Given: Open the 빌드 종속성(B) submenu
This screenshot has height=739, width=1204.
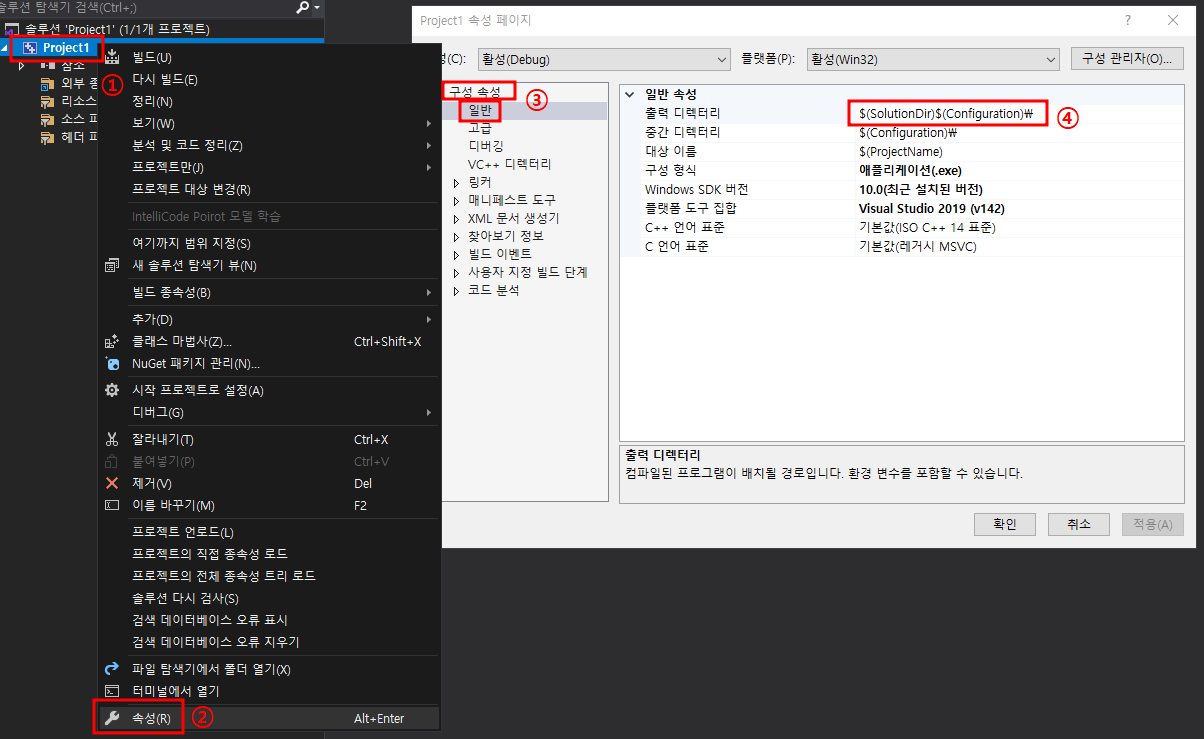Looking at the screenshot, I should pyautogui.click(x=269, y=292).
